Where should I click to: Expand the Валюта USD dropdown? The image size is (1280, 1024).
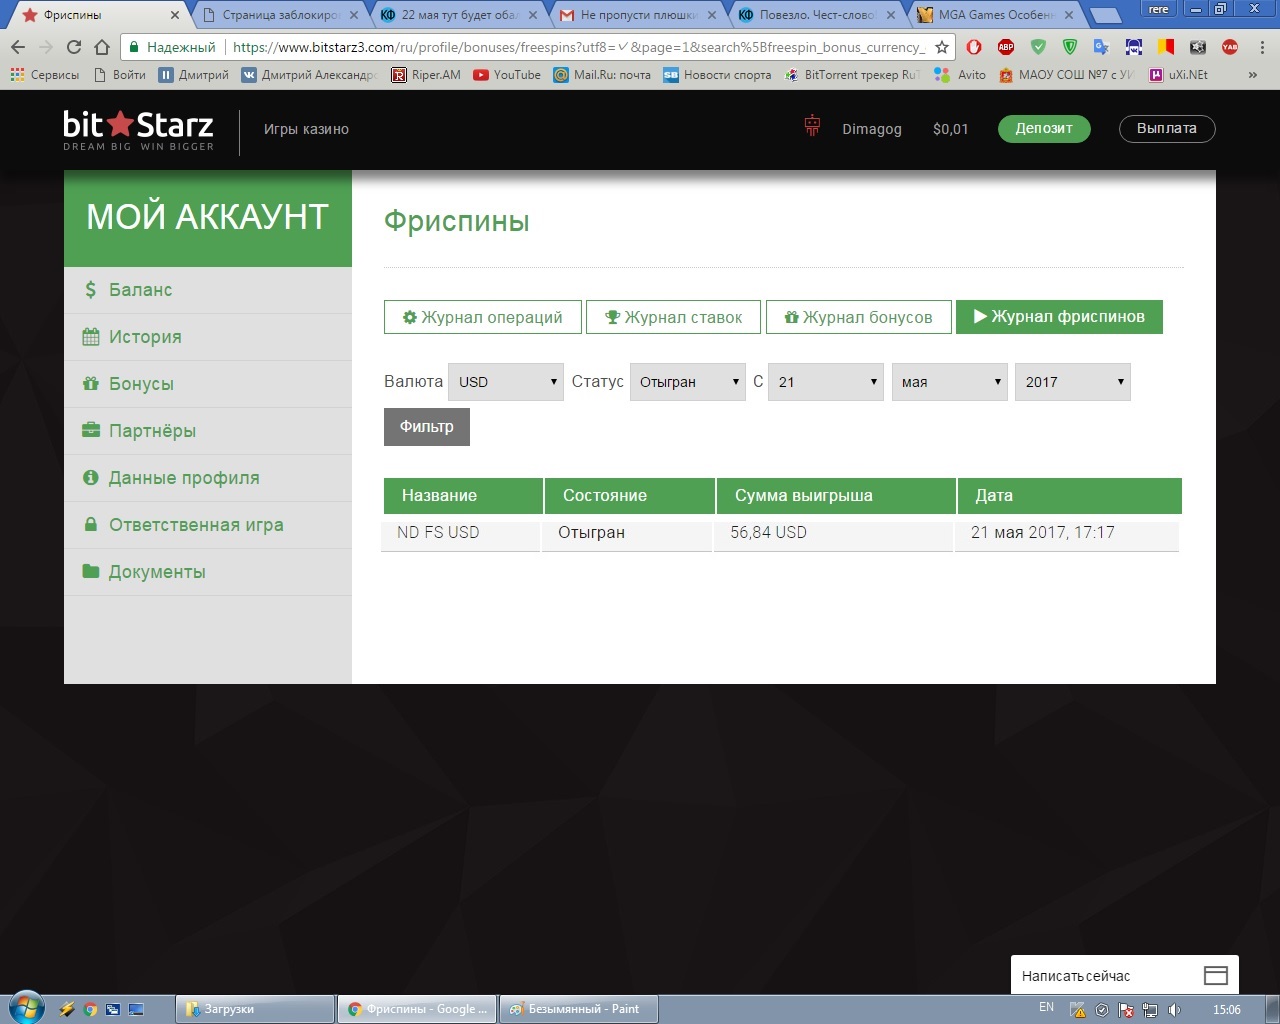506,382
